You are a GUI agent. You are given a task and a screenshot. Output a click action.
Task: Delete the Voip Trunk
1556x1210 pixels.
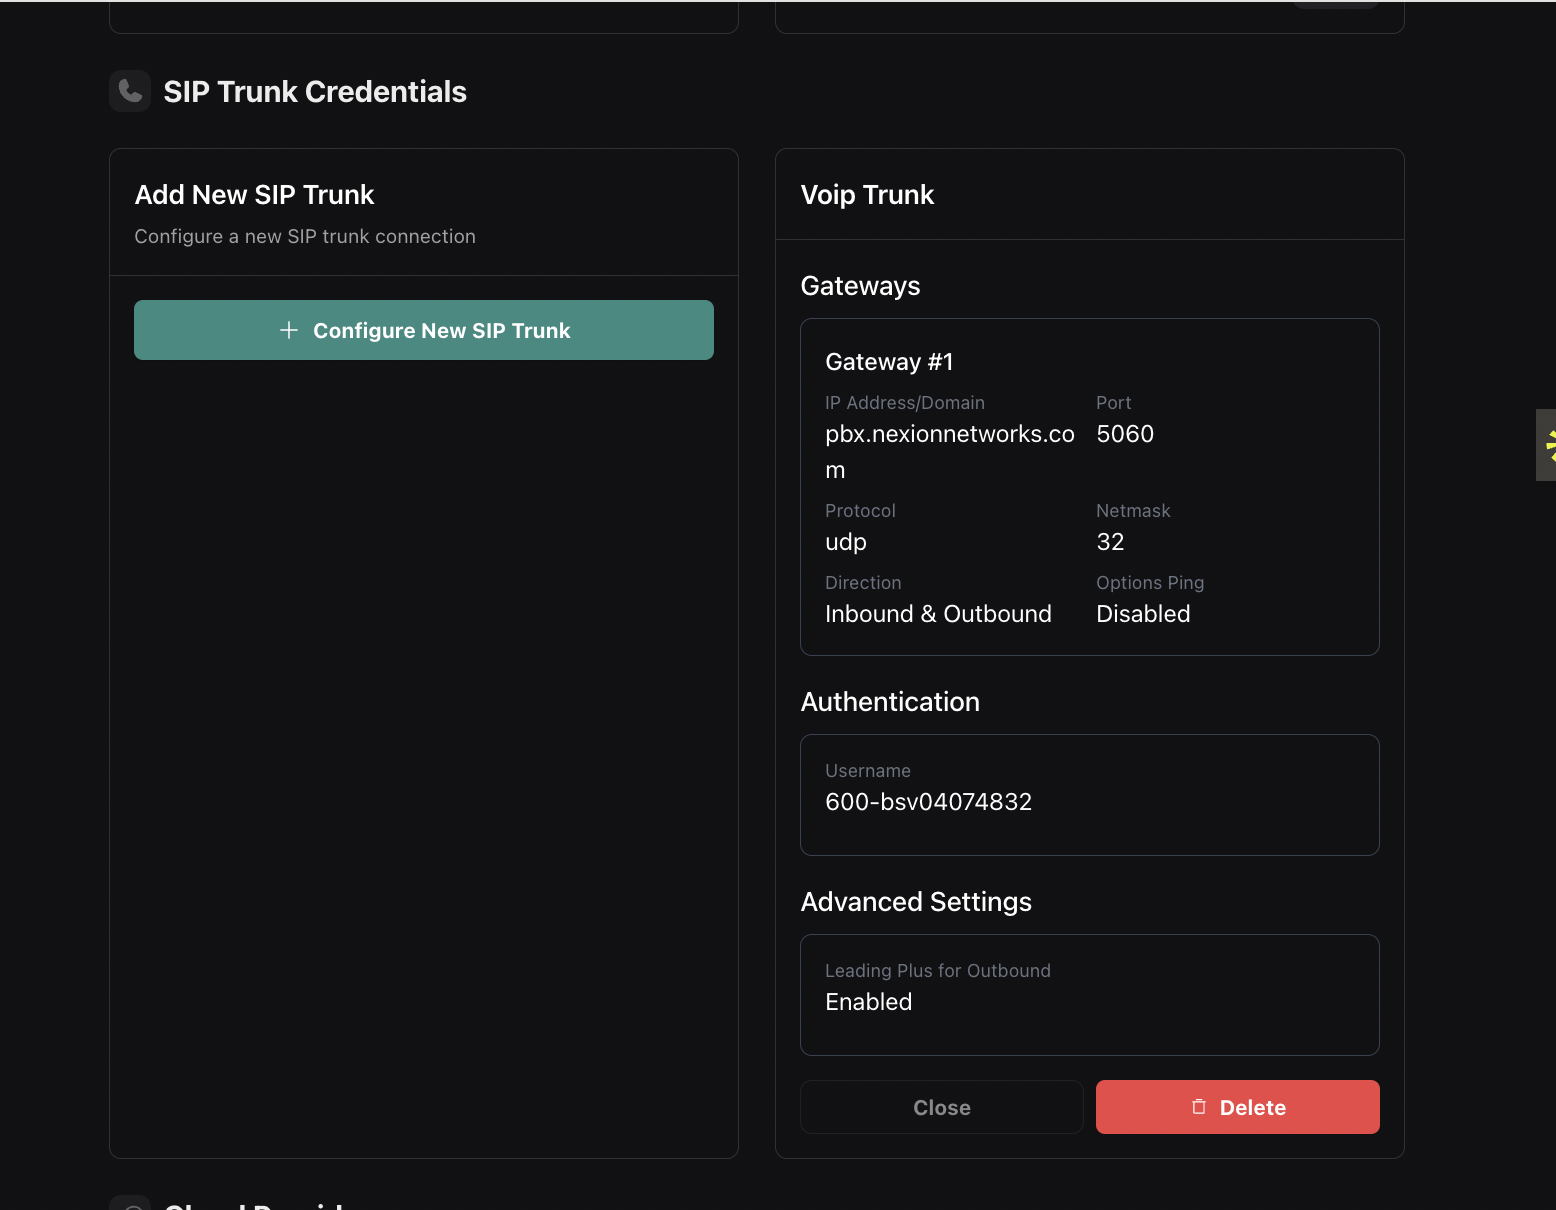(x=1237, y=1107)
